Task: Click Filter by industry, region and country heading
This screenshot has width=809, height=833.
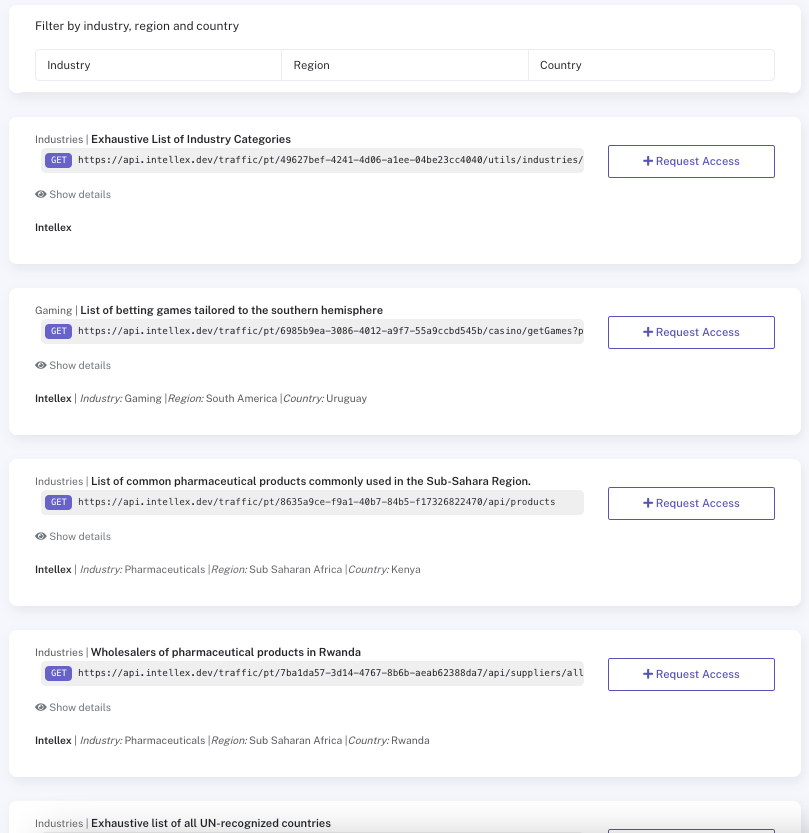Action: [137, 26]
